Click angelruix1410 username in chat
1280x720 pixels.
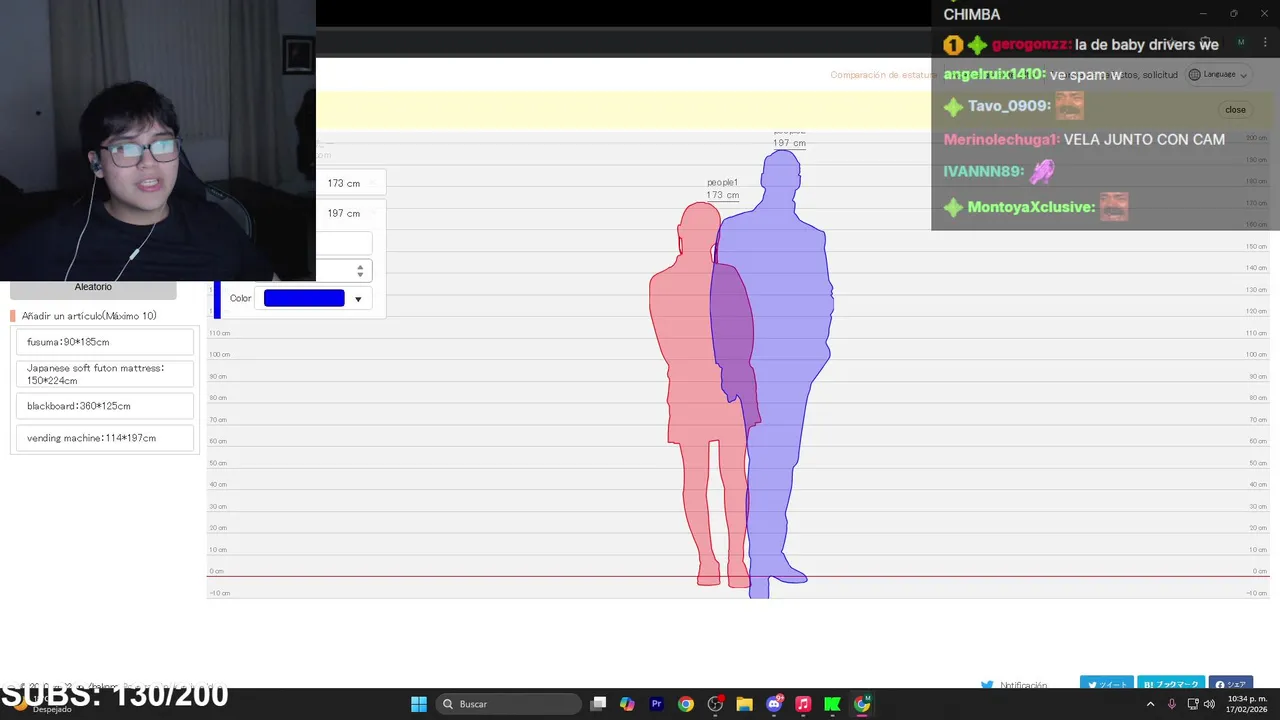(x=993, y=75)
